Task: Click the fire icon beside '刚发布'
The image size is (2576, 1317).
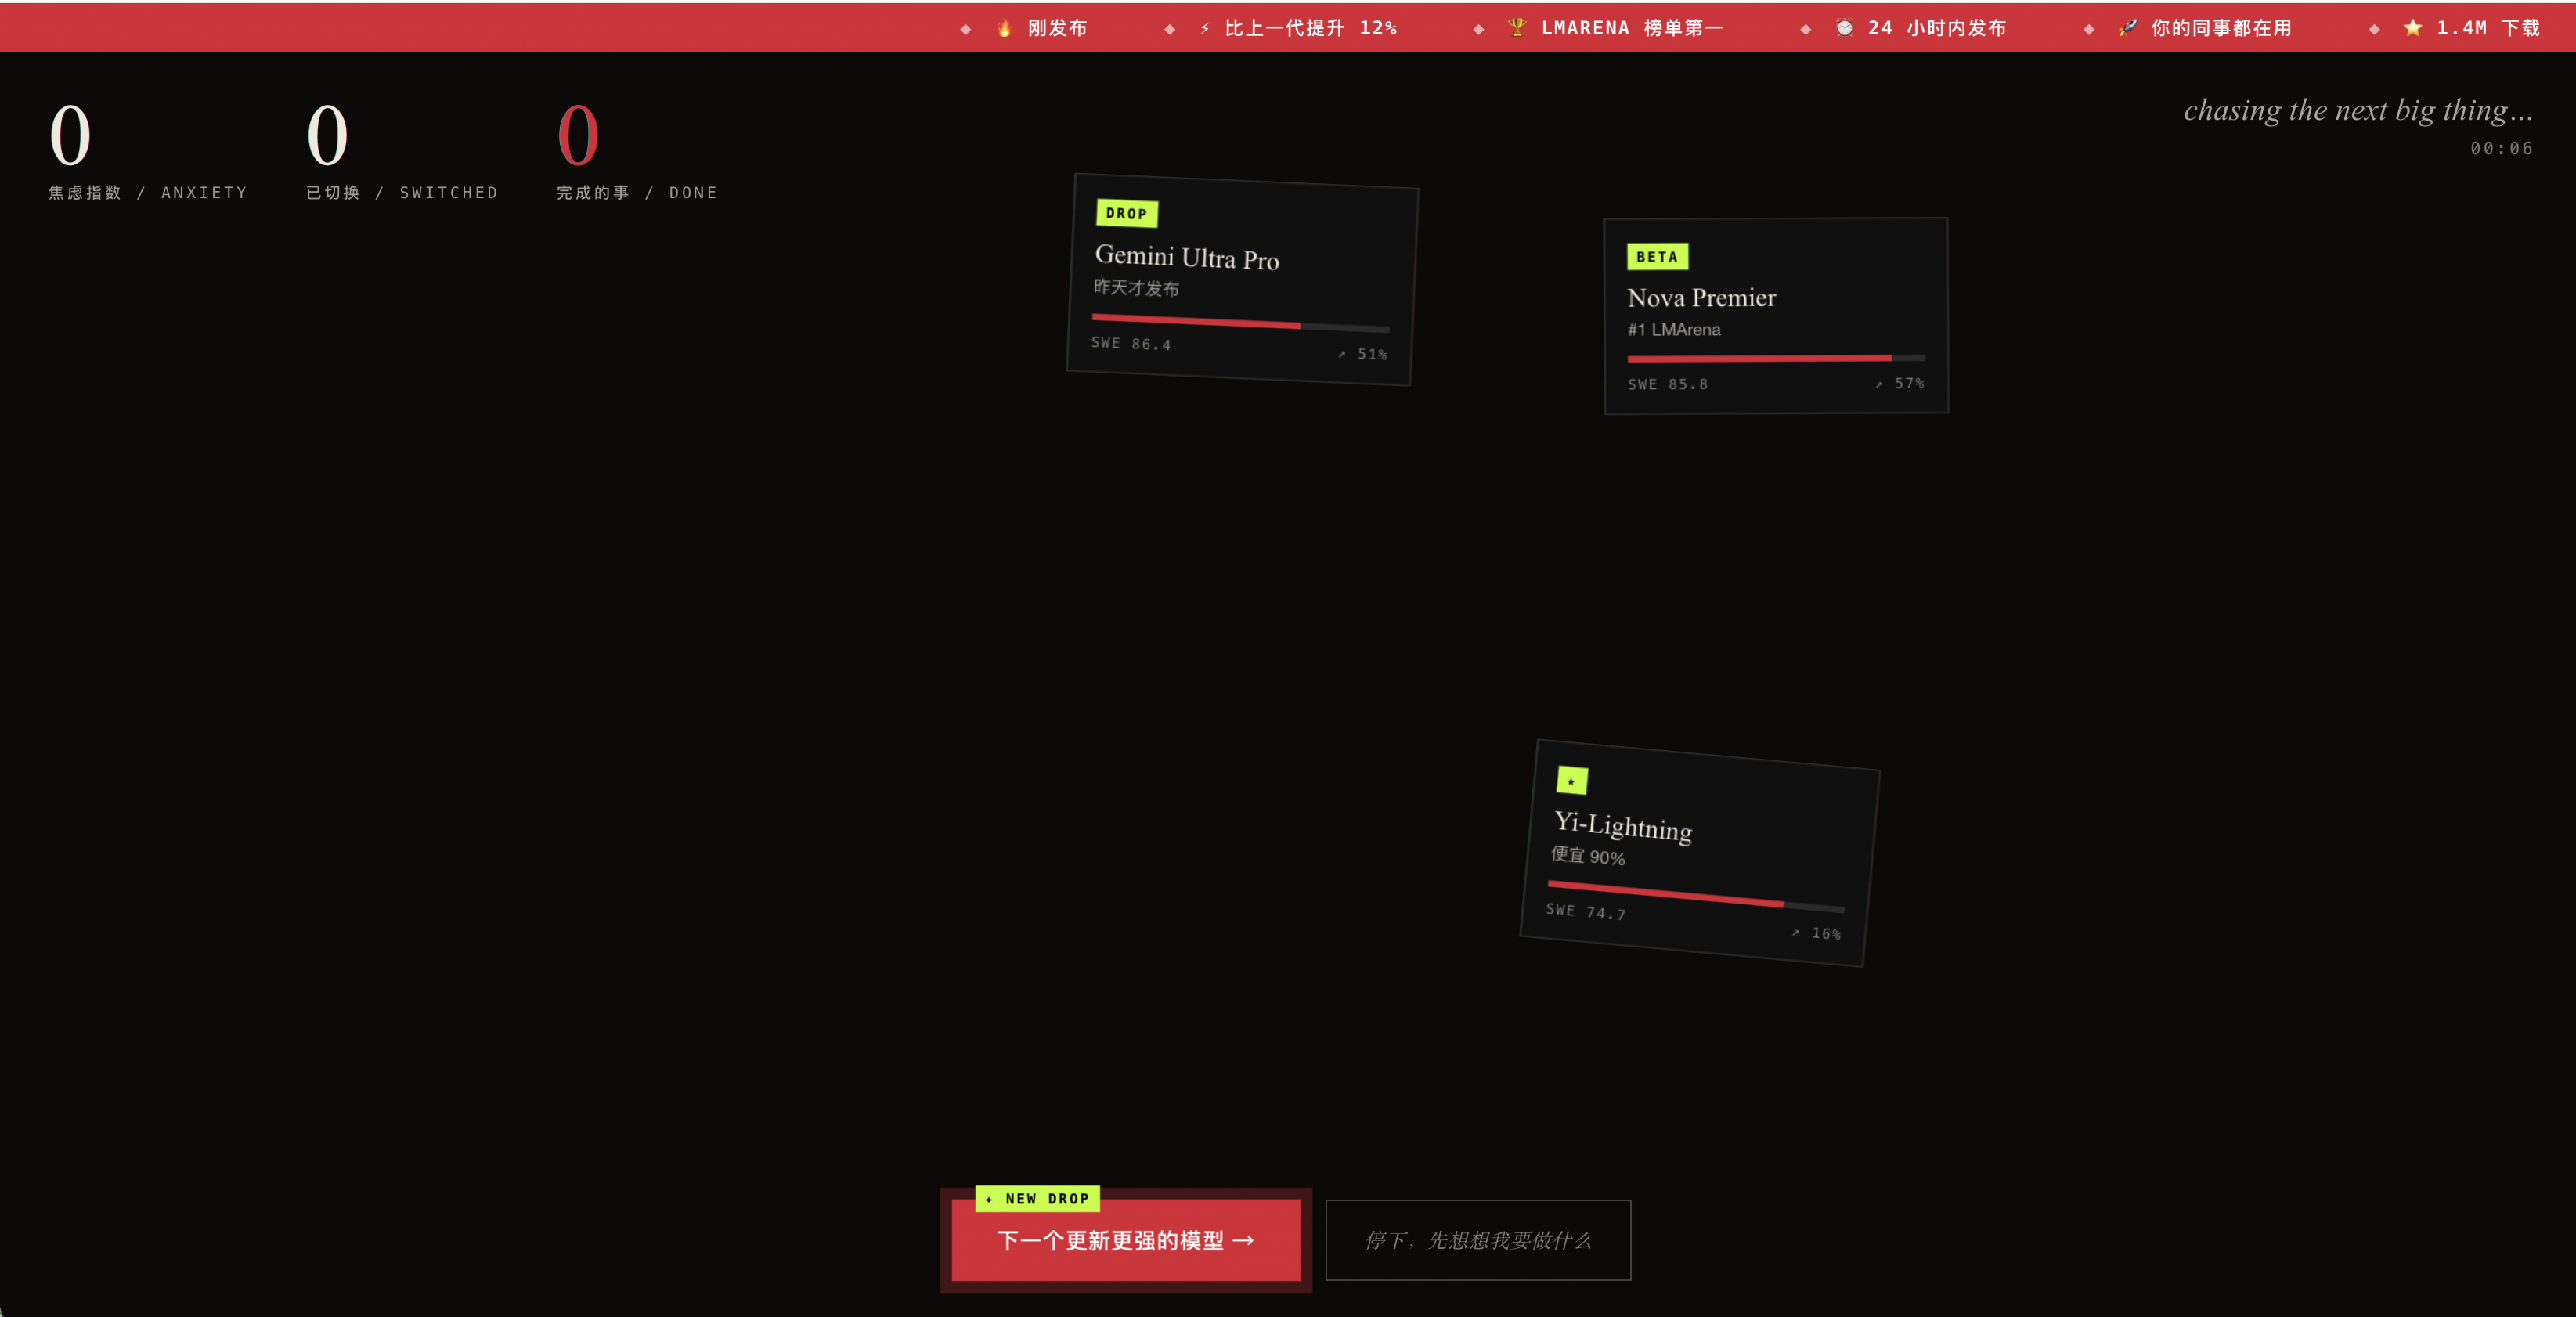Action: click(x=1004, y=28)
